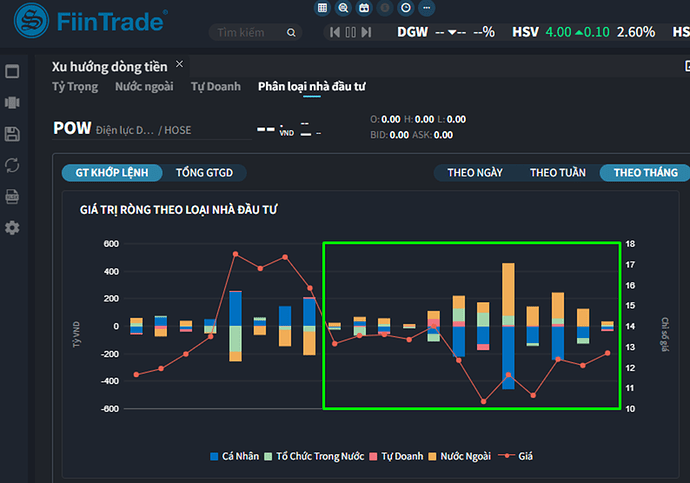The image size is (690, 483).
Task: Click the greyed-out coin icon in top toolbar
Action: click(385, 8)
